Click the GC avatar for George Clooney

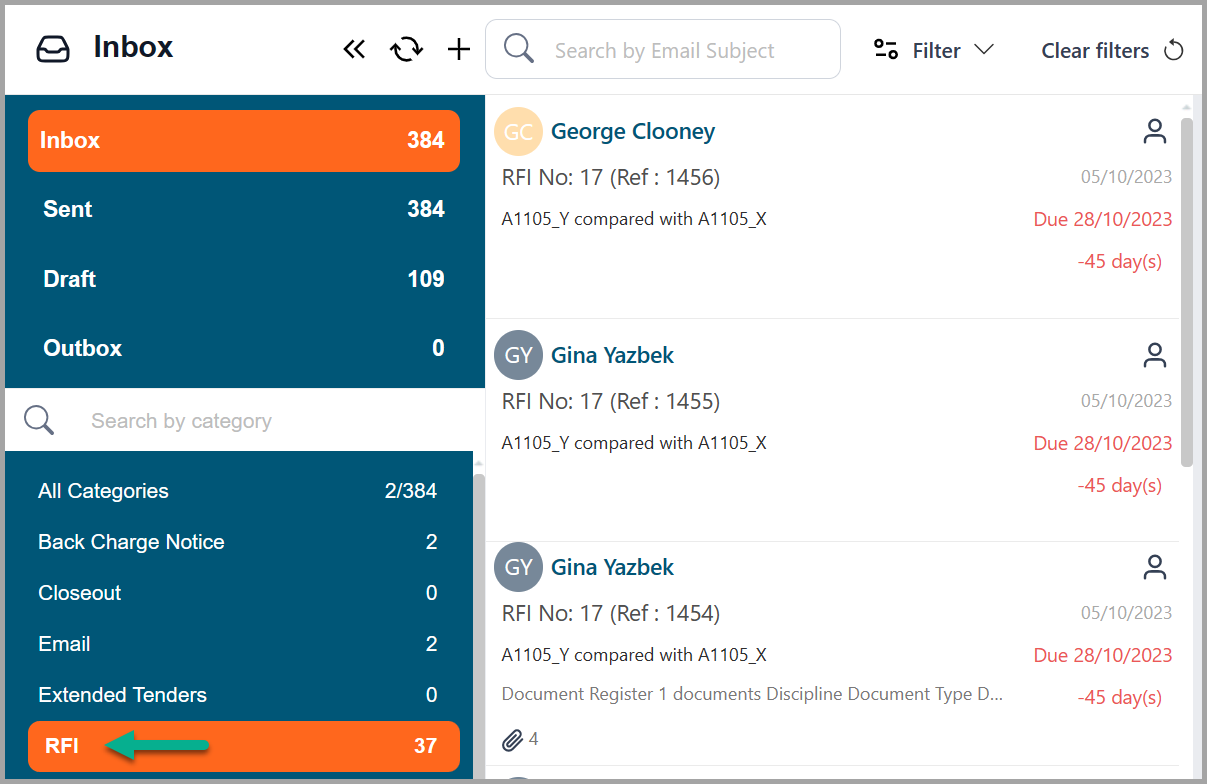518,132
